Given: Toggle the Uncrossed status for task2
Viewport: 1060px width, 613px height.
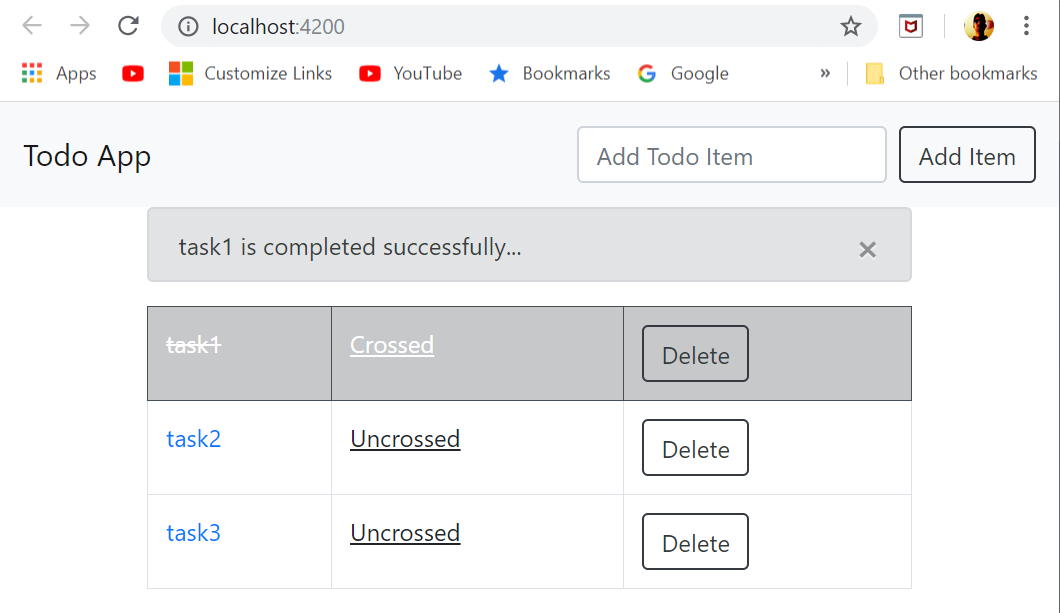Looking at the screenshot, I should (x=405, y=439).
